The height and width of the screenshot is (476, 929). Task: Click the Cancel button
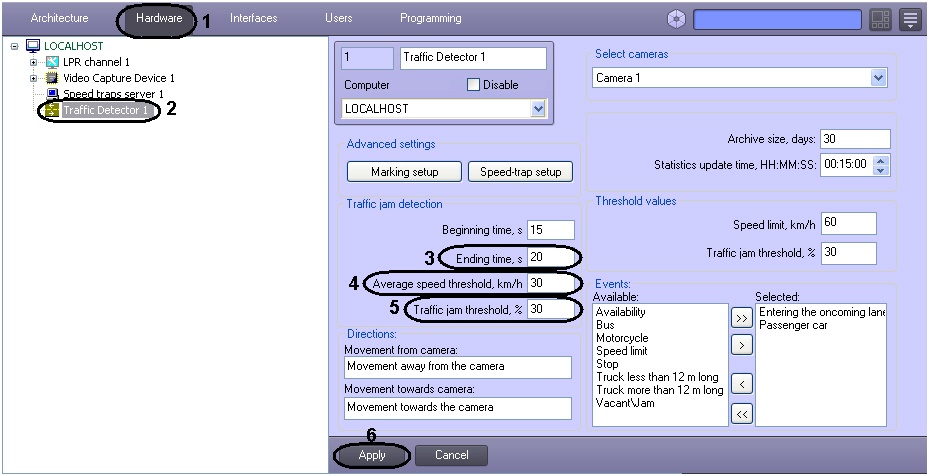(451, 455)
